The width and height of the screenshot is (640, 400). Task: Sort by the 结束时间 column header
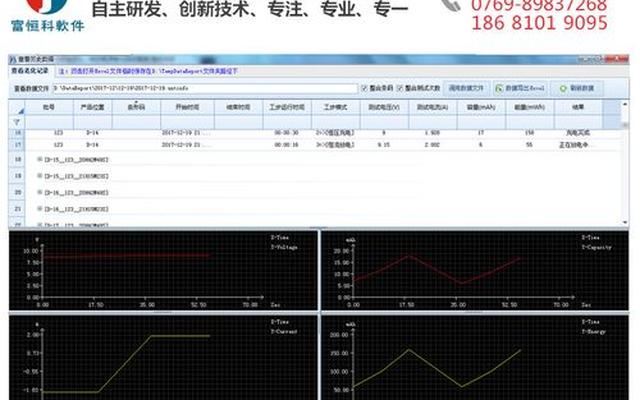click(x=238, y=107)
